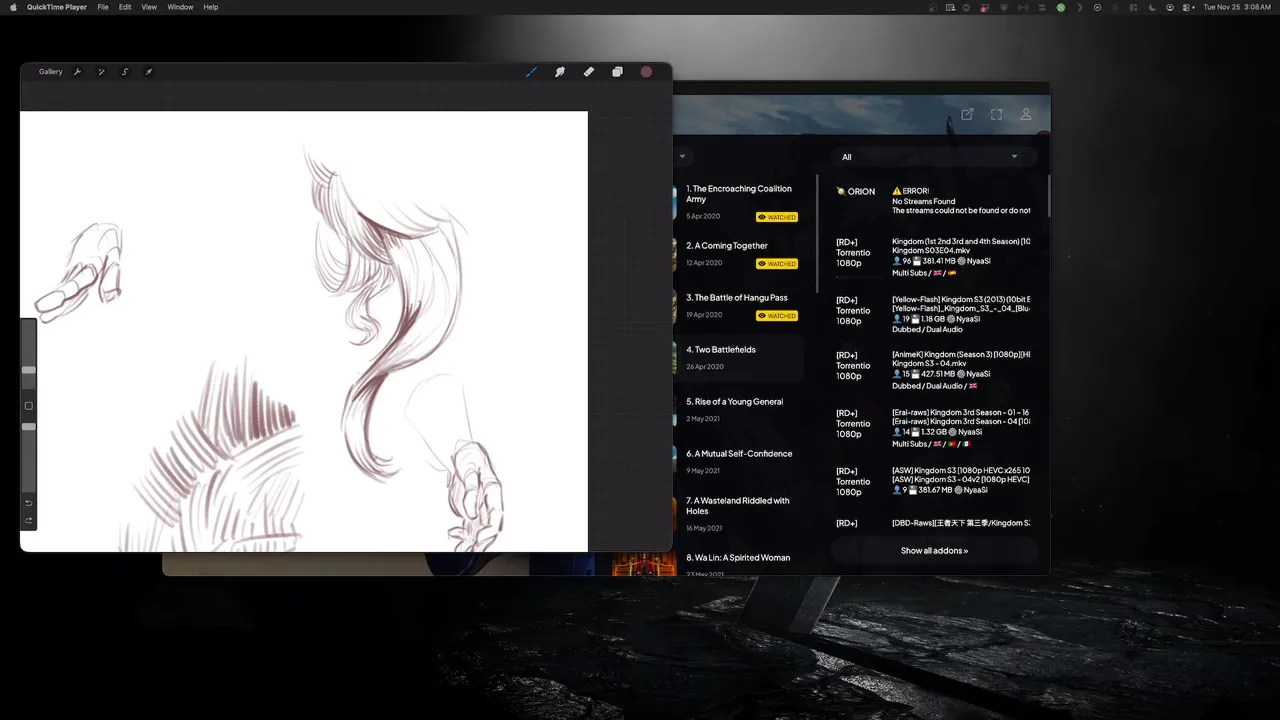
Task: Open the Adjustments magic wand menu
Action: [x=101, y=72]
